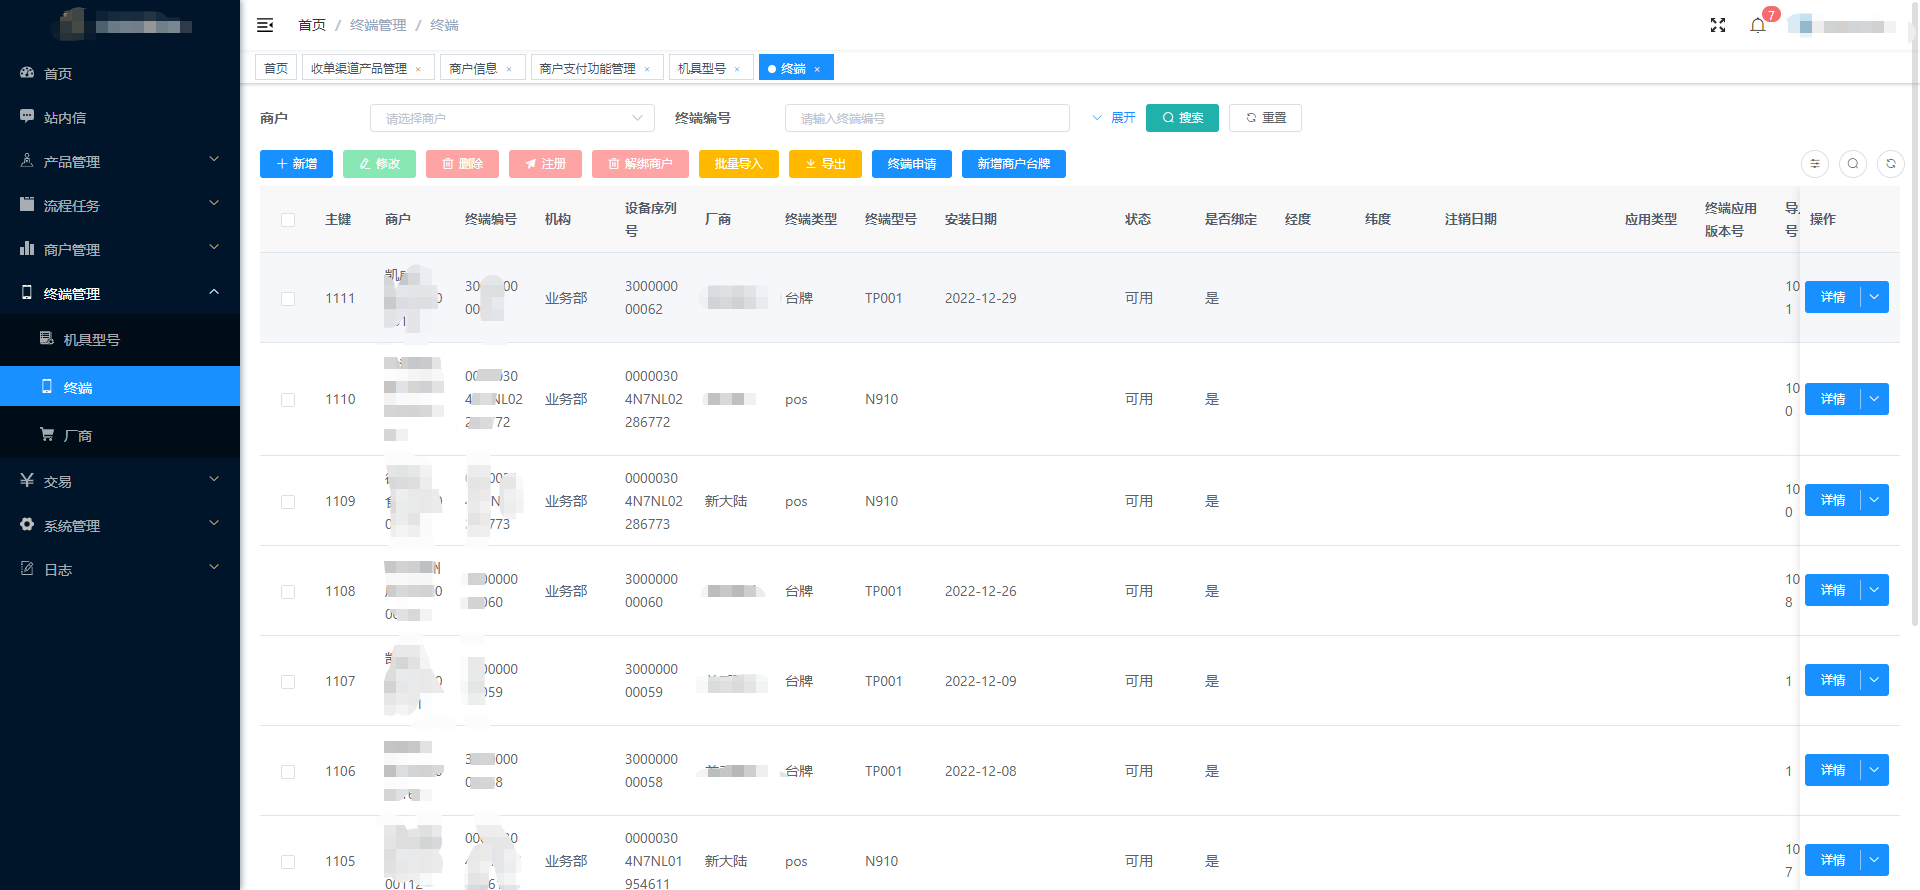Check the row 1105 checkbox
This screenshot has height=890, width=1920.
coord(288,862)
